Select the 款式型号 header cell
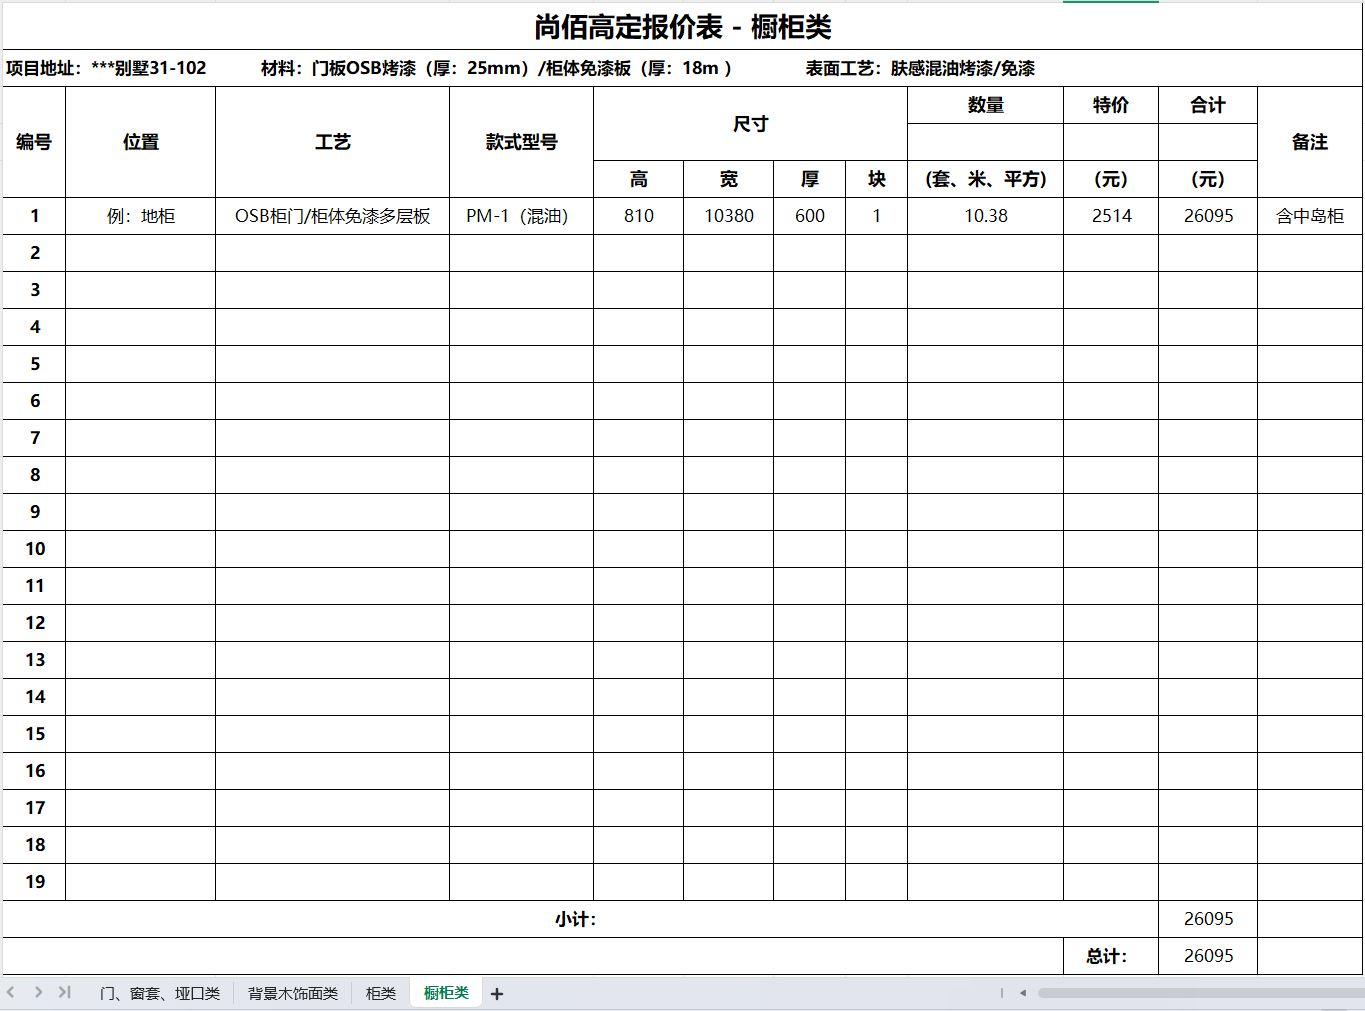The width and height of the screenshot is (1365, 1011). tap(521, 142)
